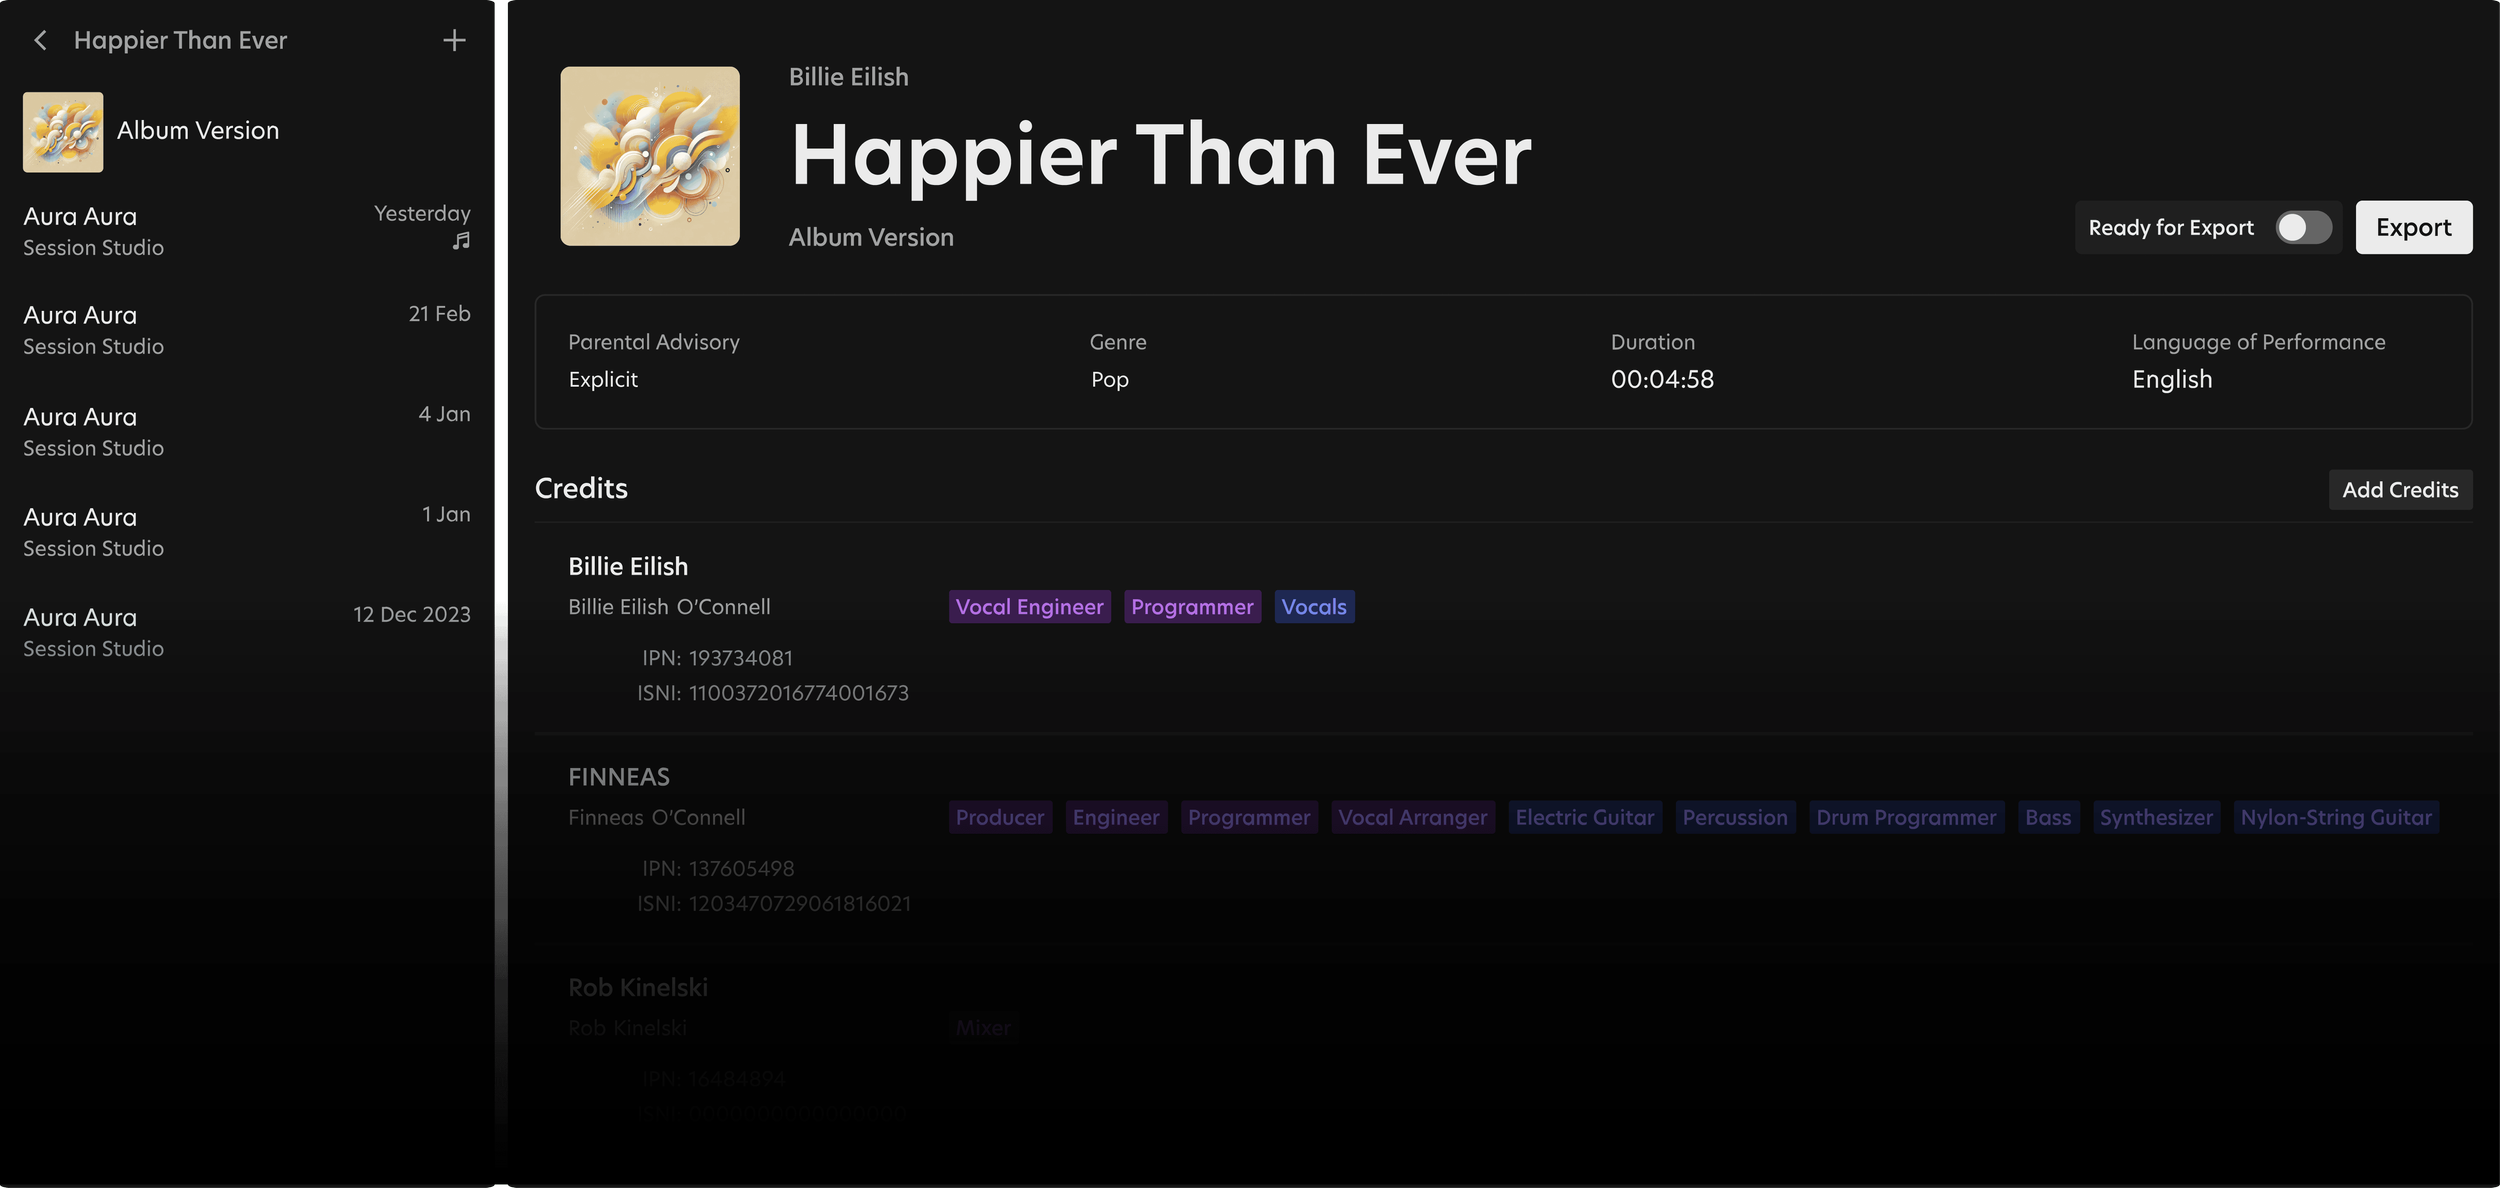Click the Add Credits button

click(2400, 490)
